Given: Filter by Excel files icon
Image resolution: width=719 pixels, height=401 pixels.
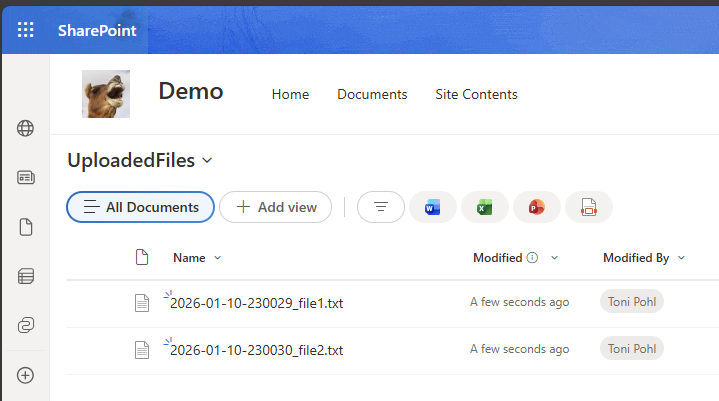Looking at the screenshot, I should tap(484, 207).
